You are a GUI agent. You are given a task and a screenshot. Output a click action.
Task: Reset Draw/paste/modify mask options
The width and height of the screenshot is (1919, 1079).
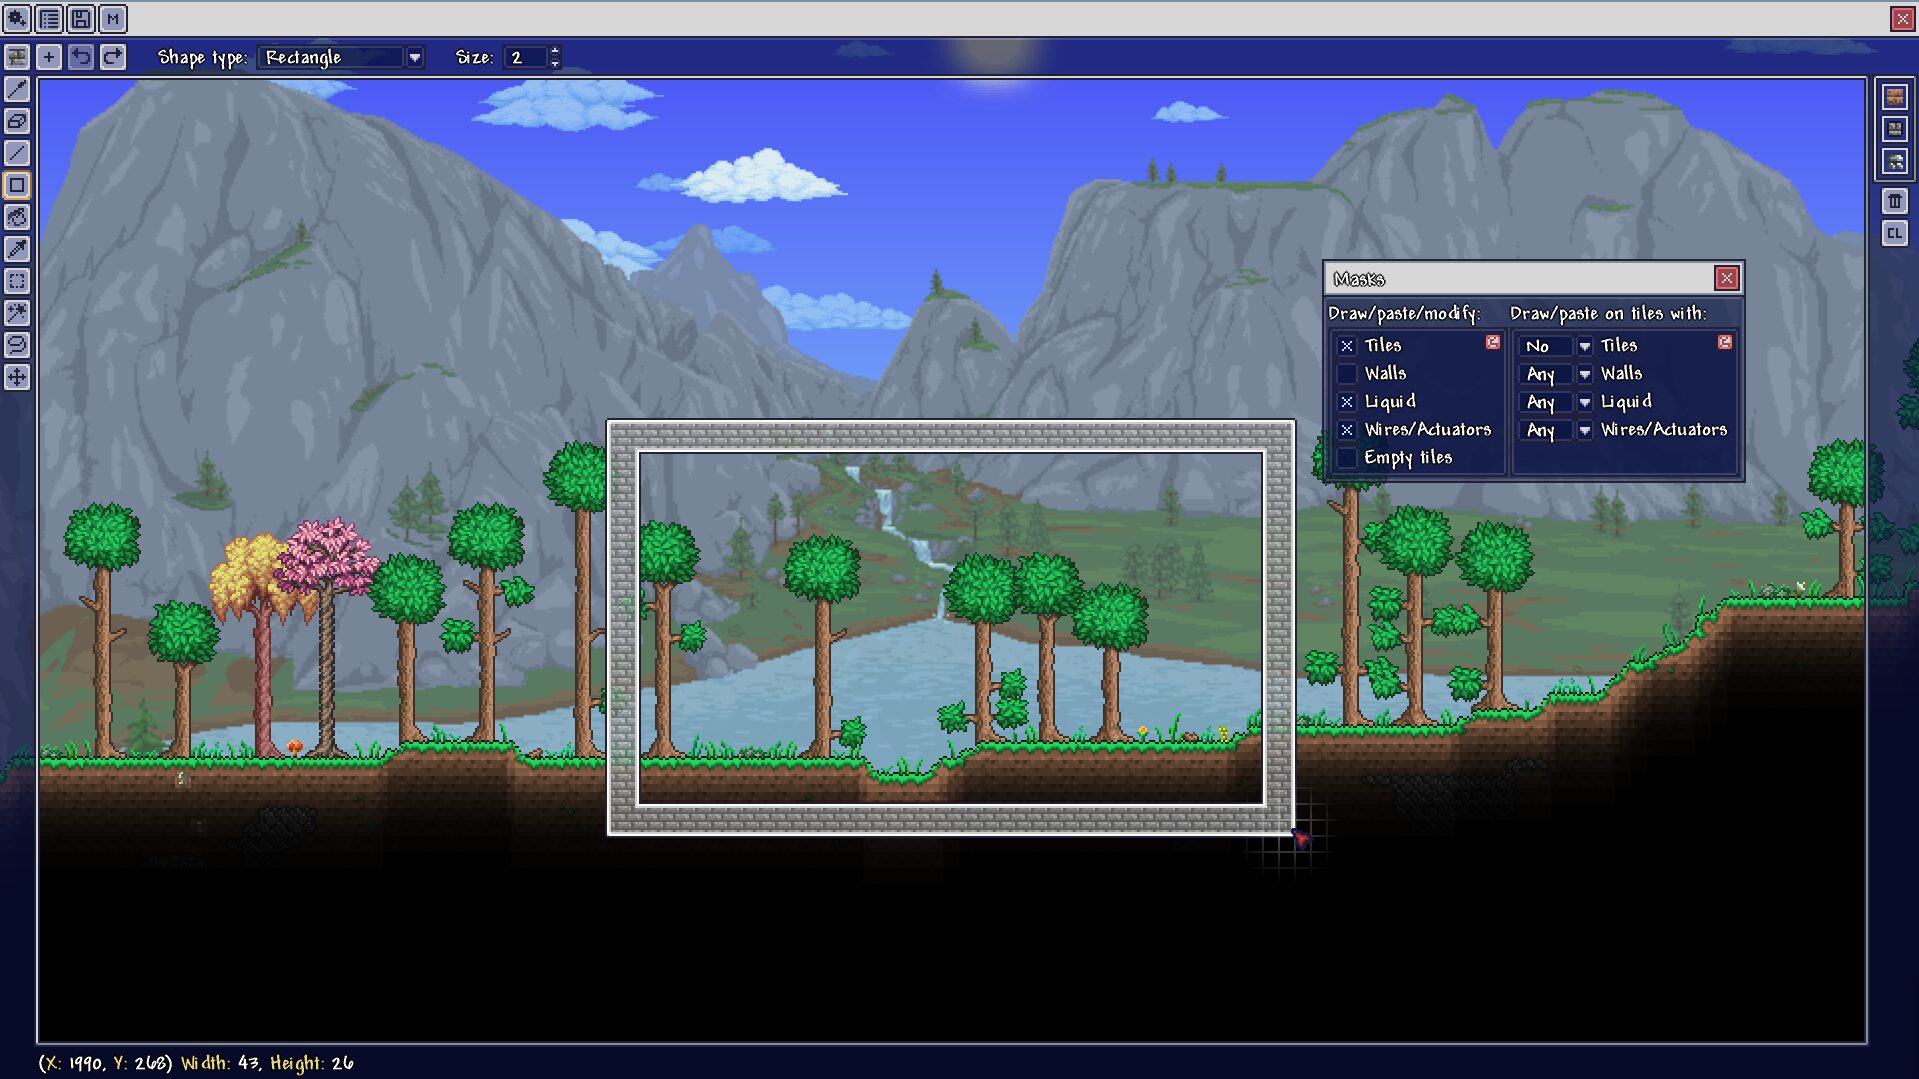pos(1493,342)
